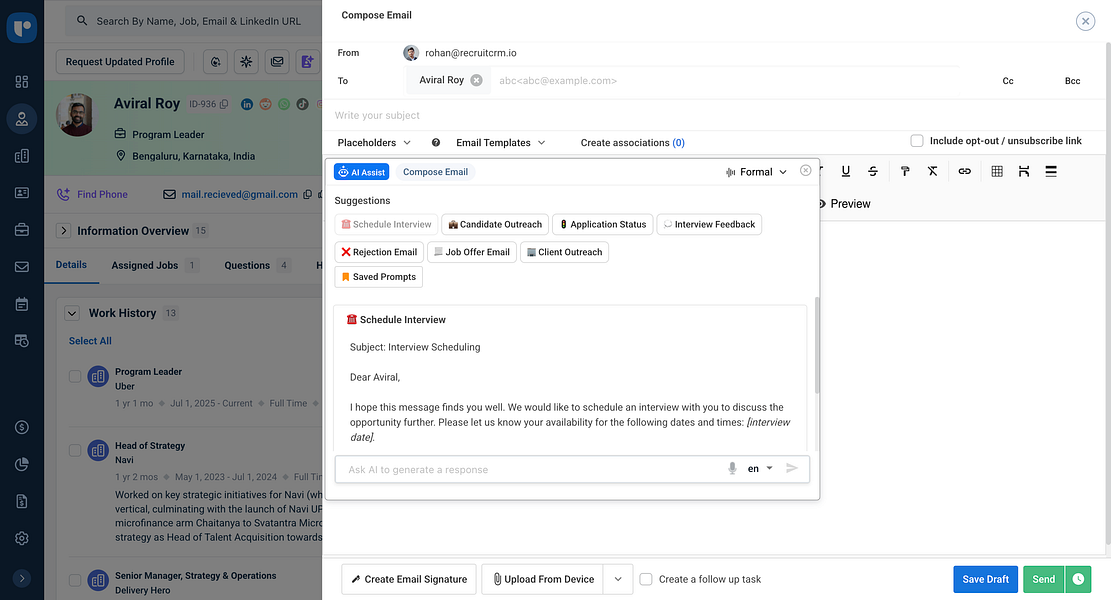Tick Include opt-out / unsubscribe link
1111x600 pixels.
[x=917, y=141]
